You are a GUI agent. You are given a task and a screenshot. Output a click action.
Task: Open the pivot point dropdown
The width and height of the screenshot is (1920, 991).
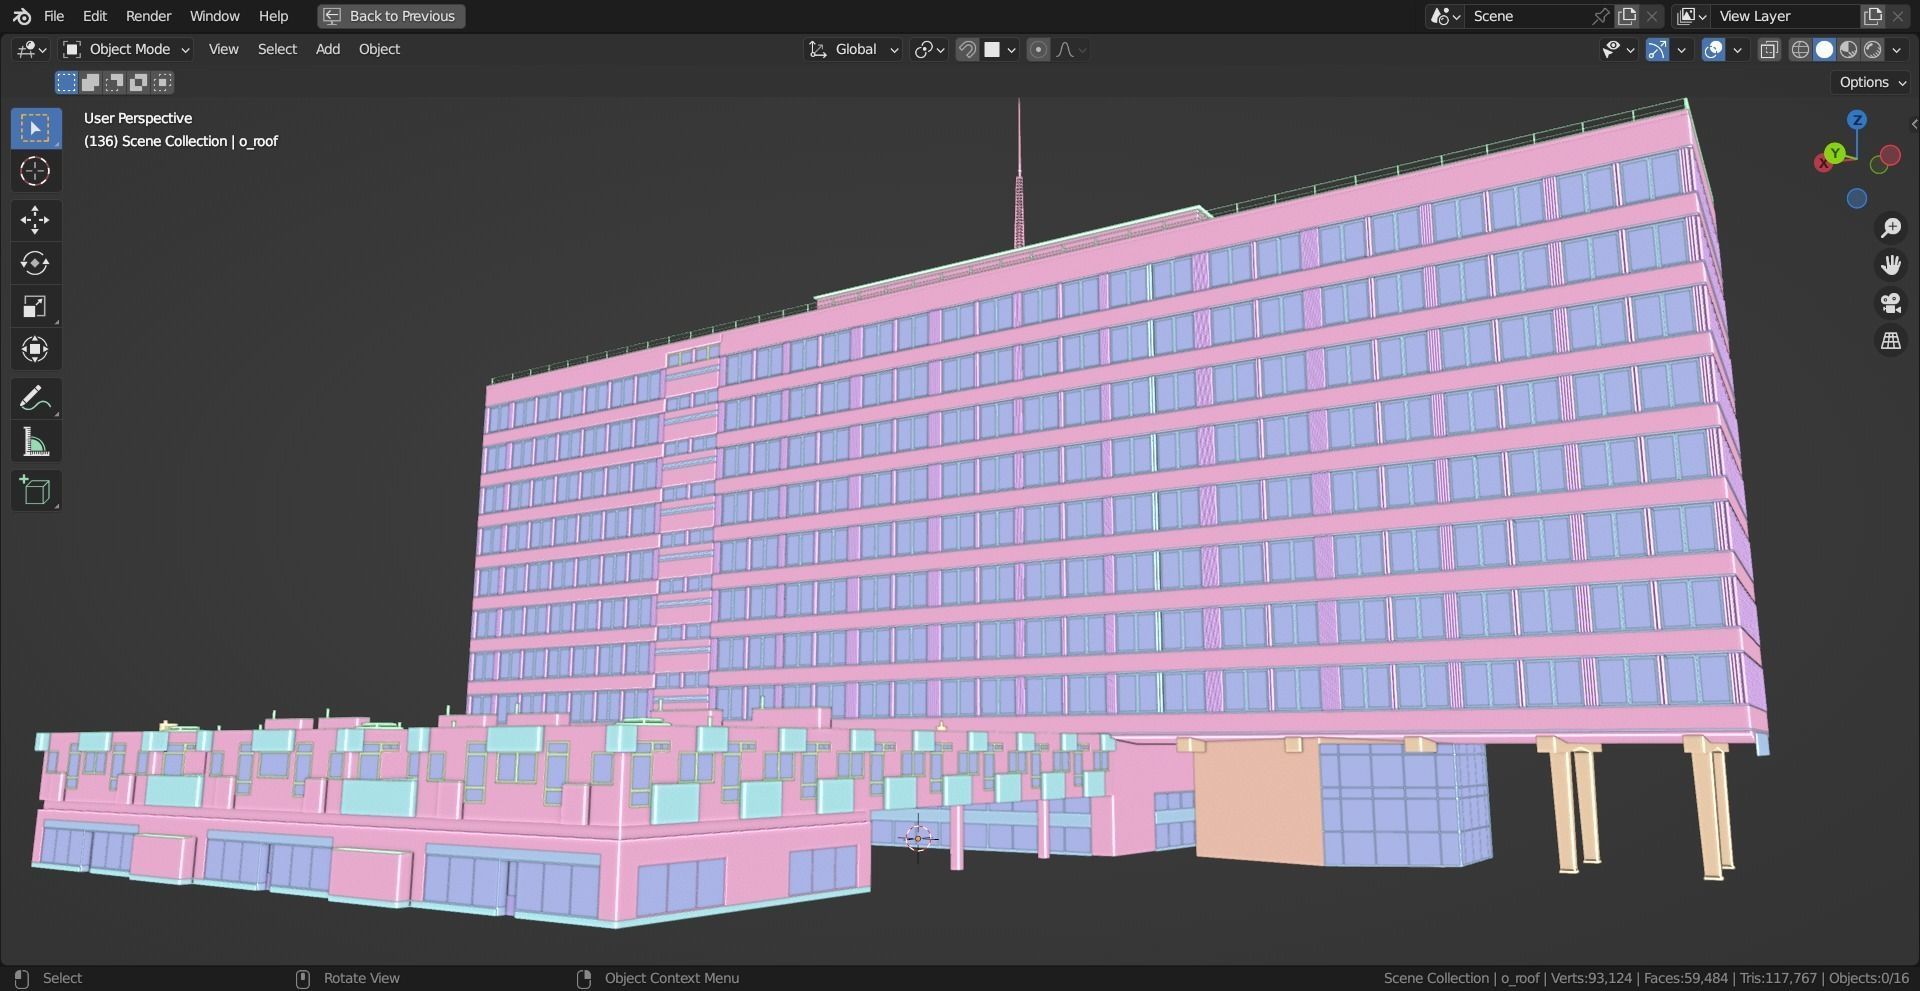930,49
